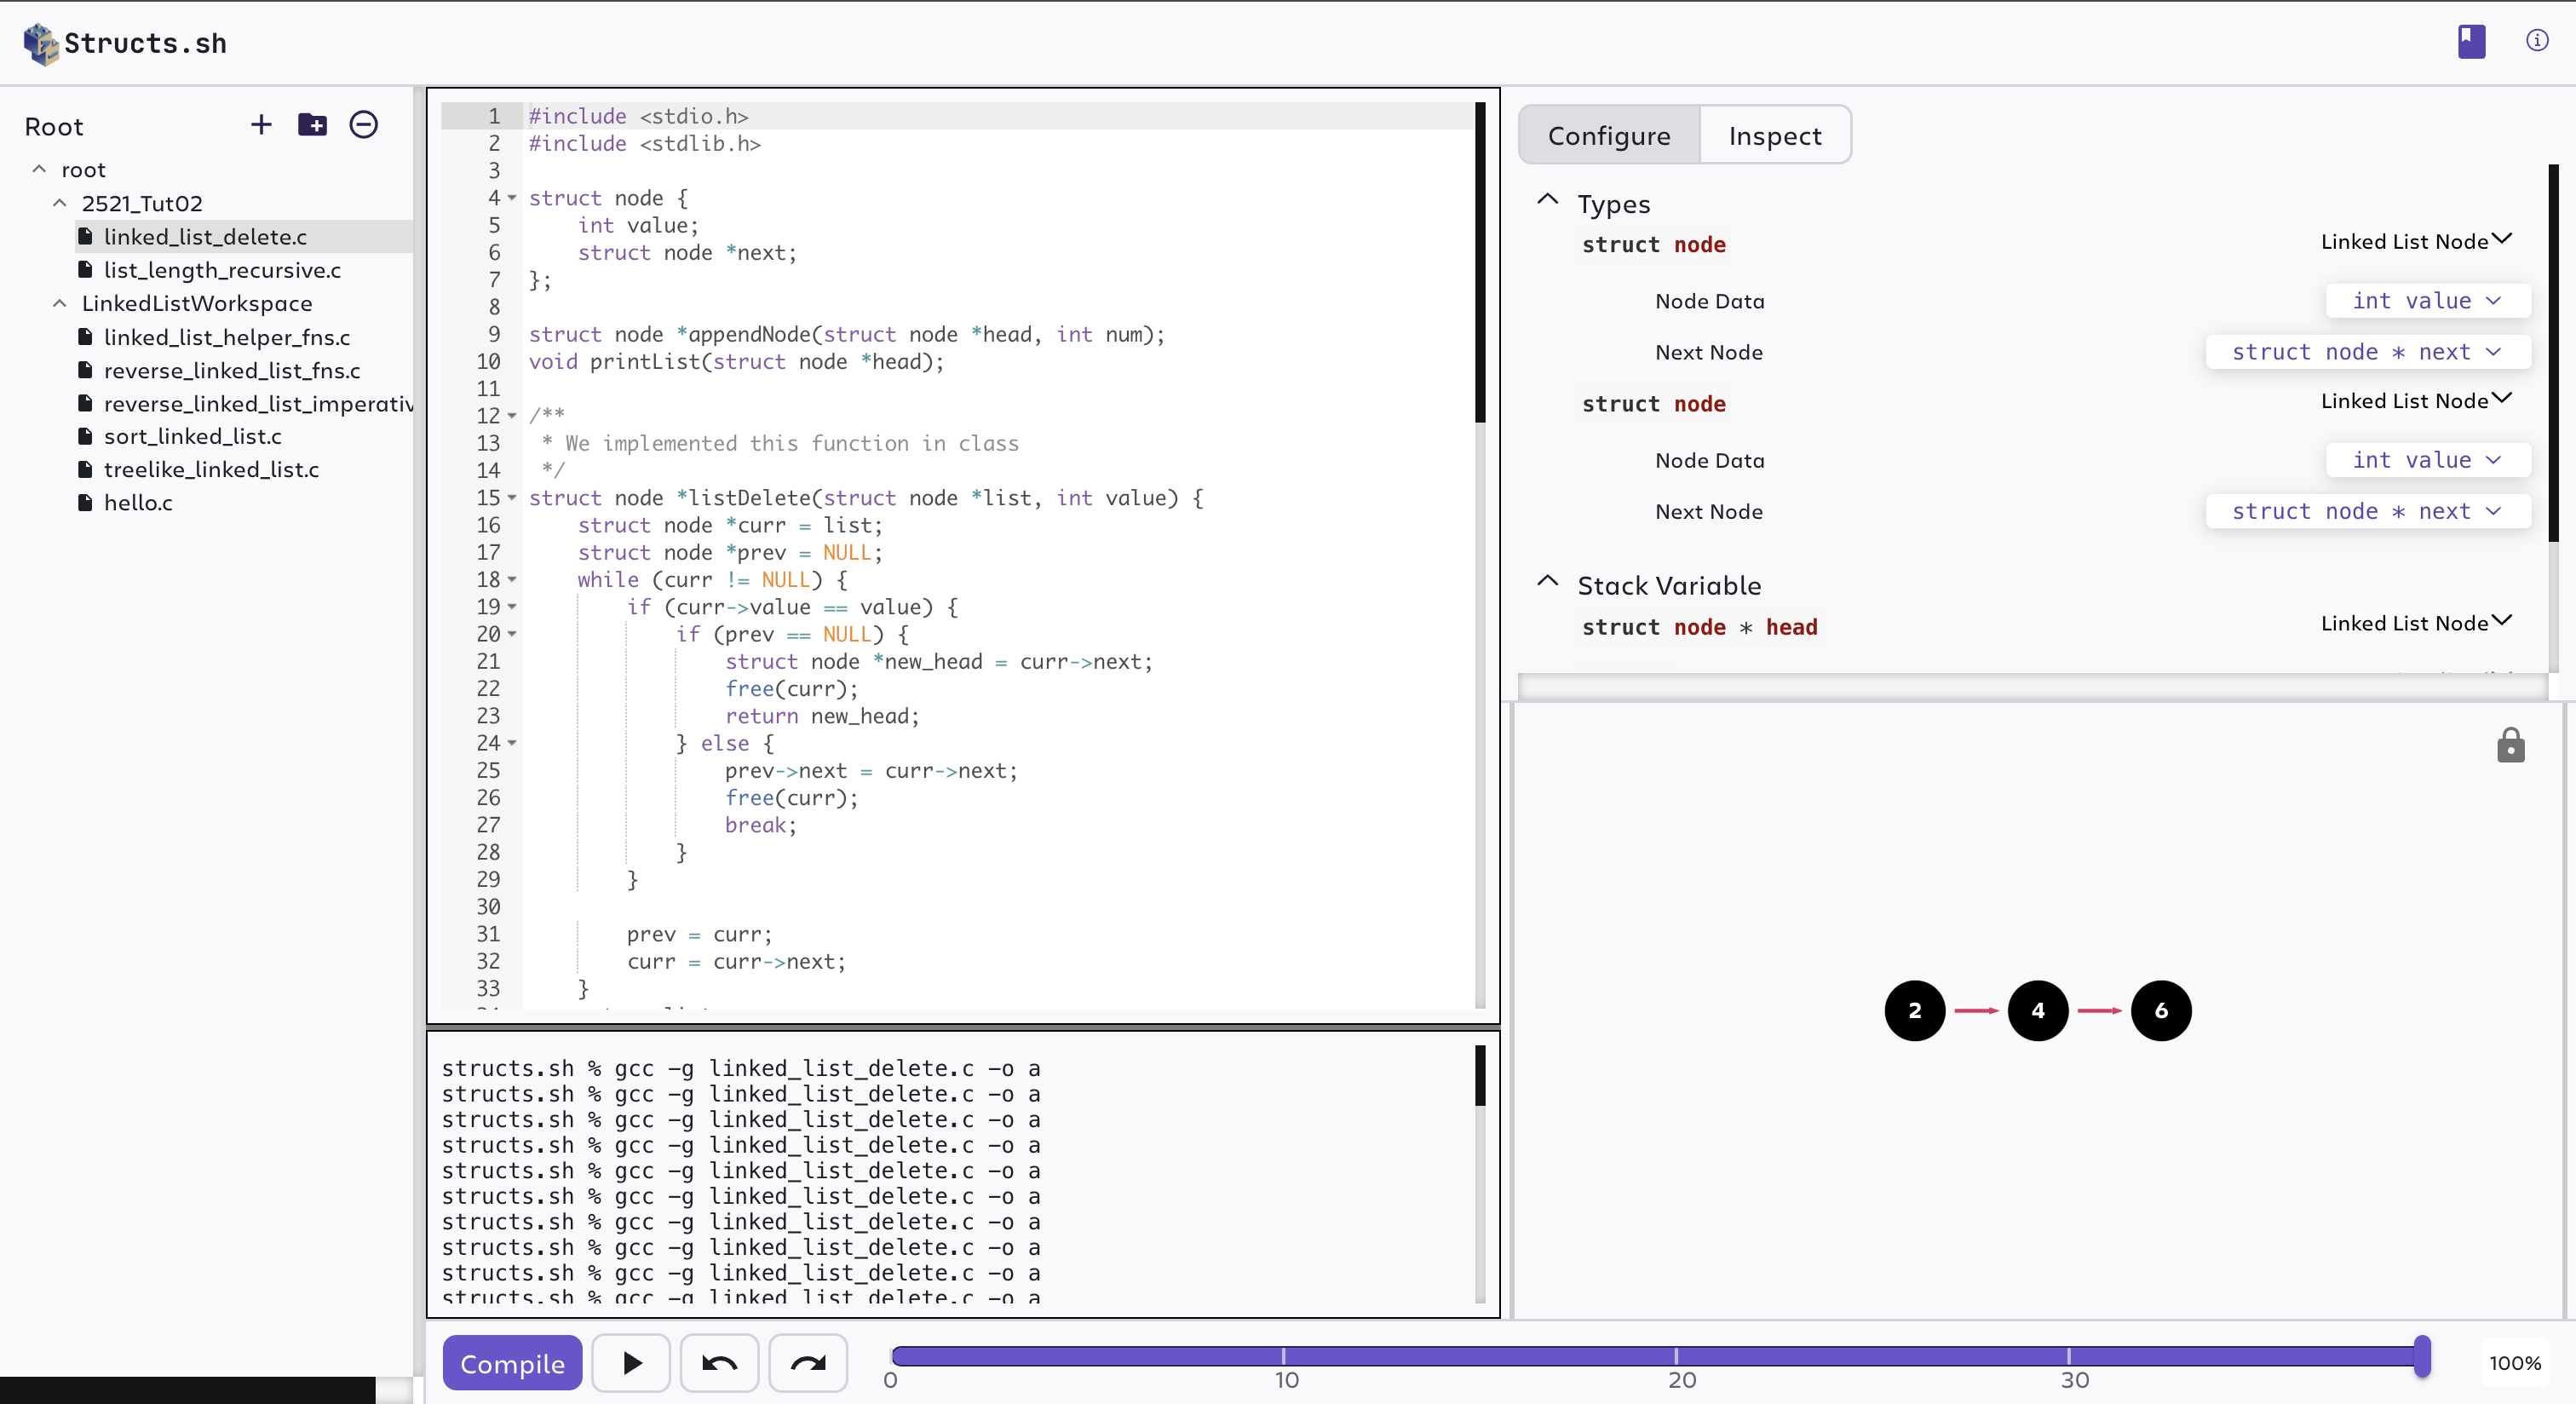The height and width of the screenshot is (1404, 2576).
Task: Place cursor on line 22 free(curr)
Action: [791, 688]
